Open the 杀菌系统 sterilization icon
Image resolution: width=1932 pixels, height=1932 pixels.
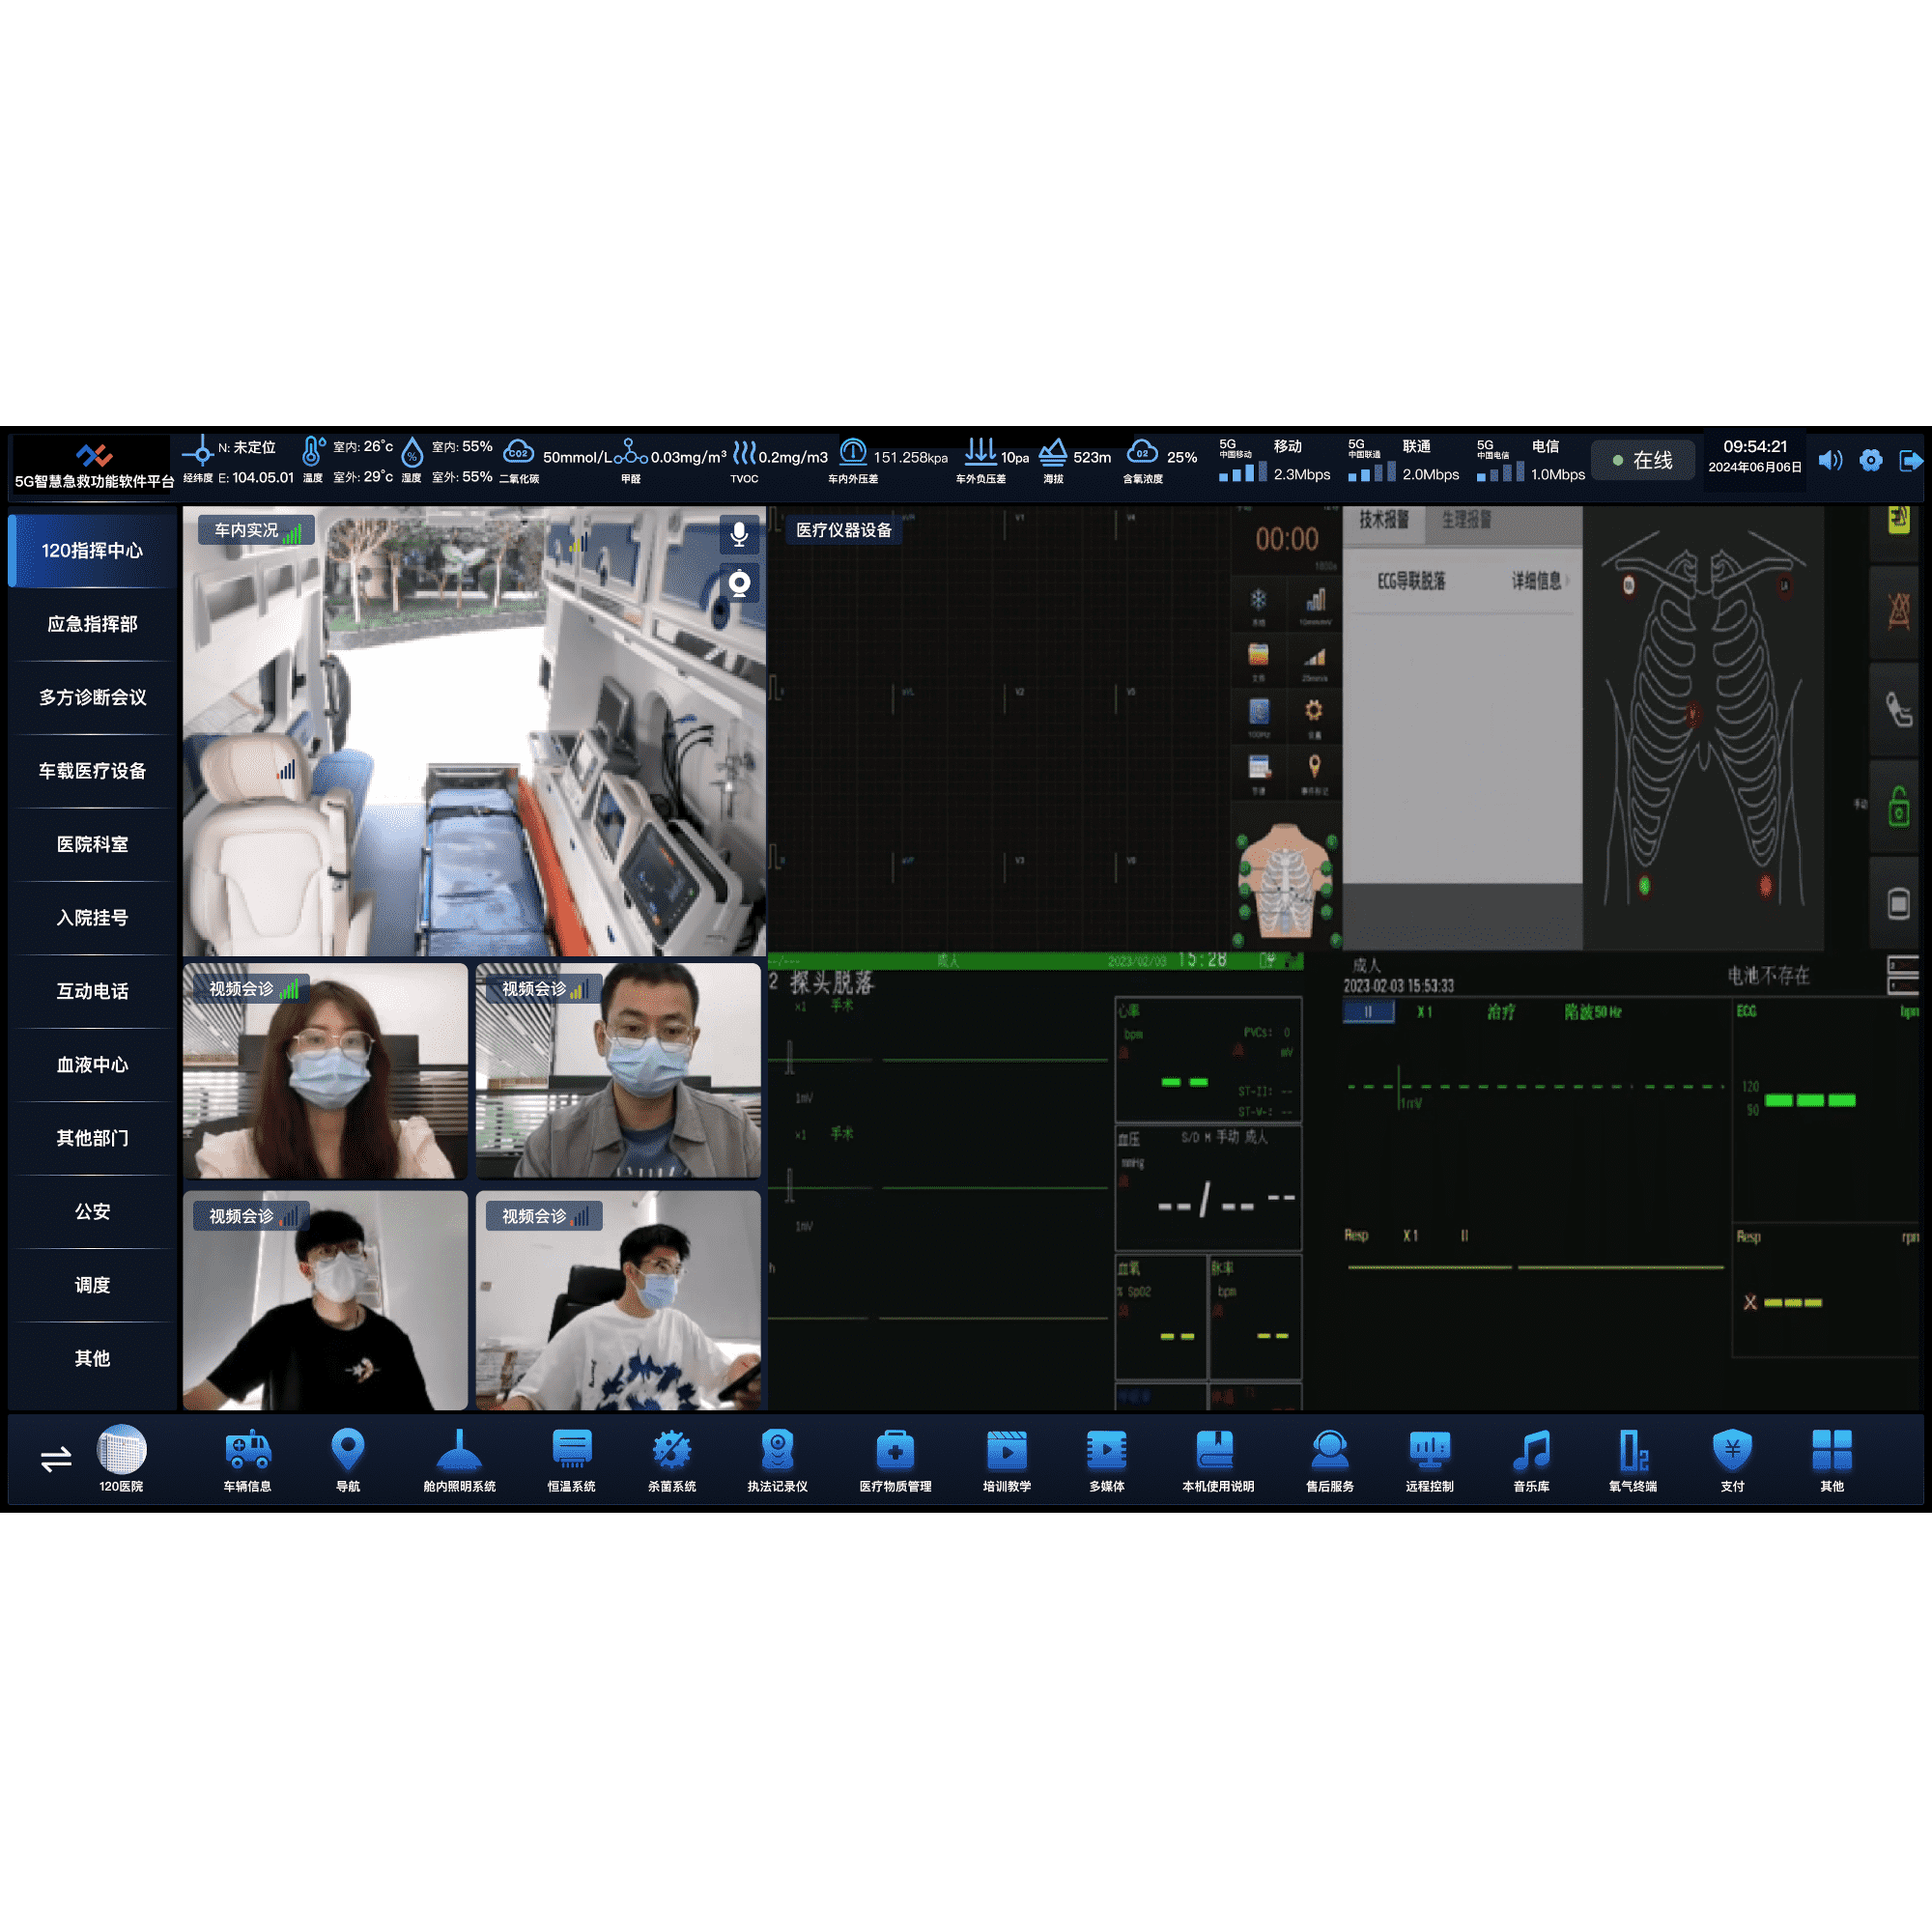(x=671, y=1450)
